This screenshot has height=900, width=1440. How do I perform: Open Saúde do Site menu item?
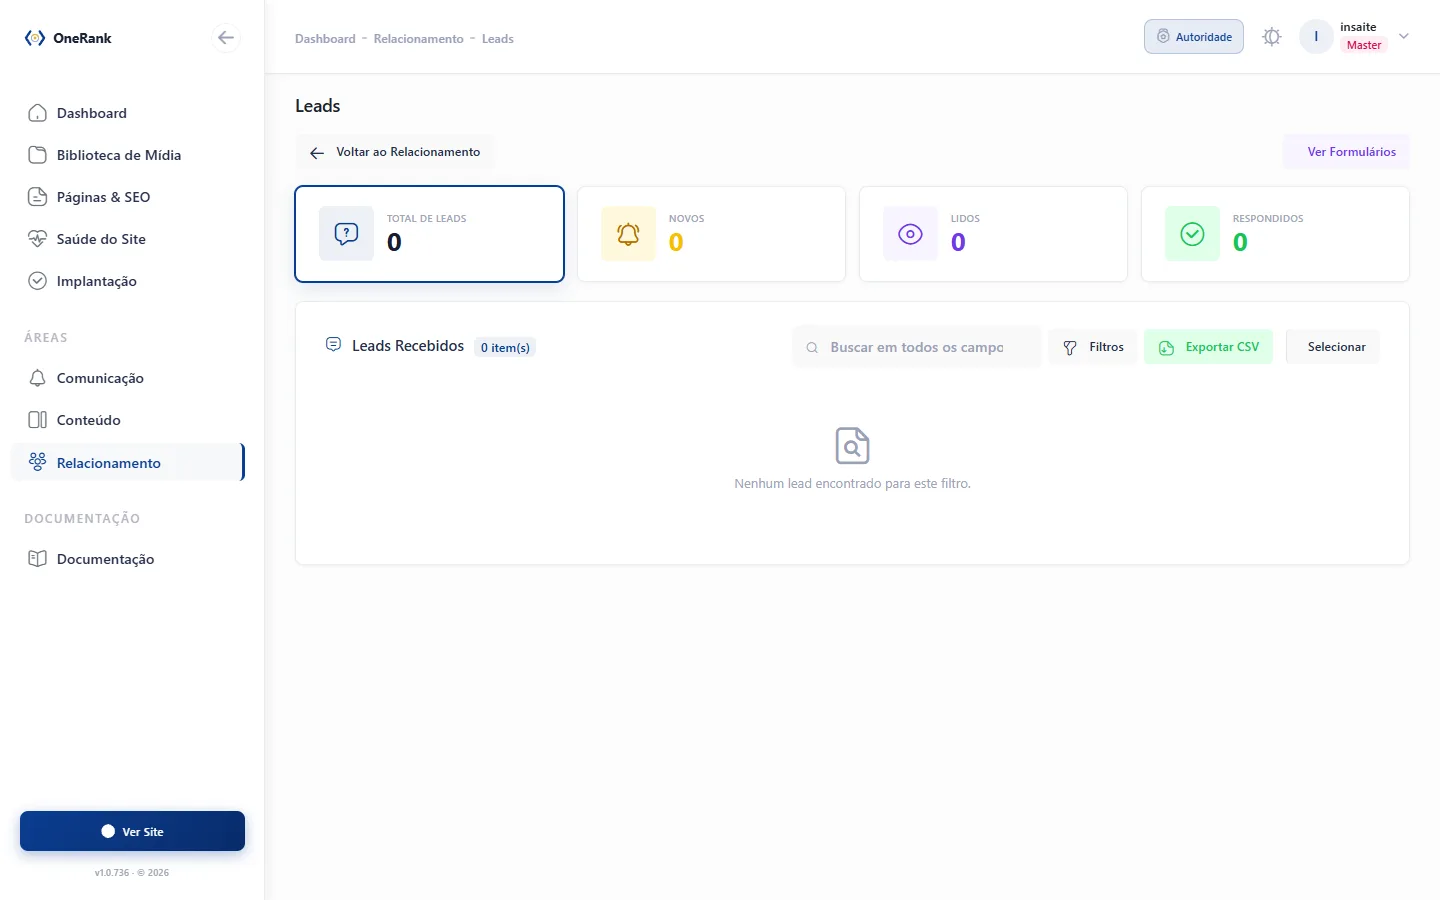128,239
